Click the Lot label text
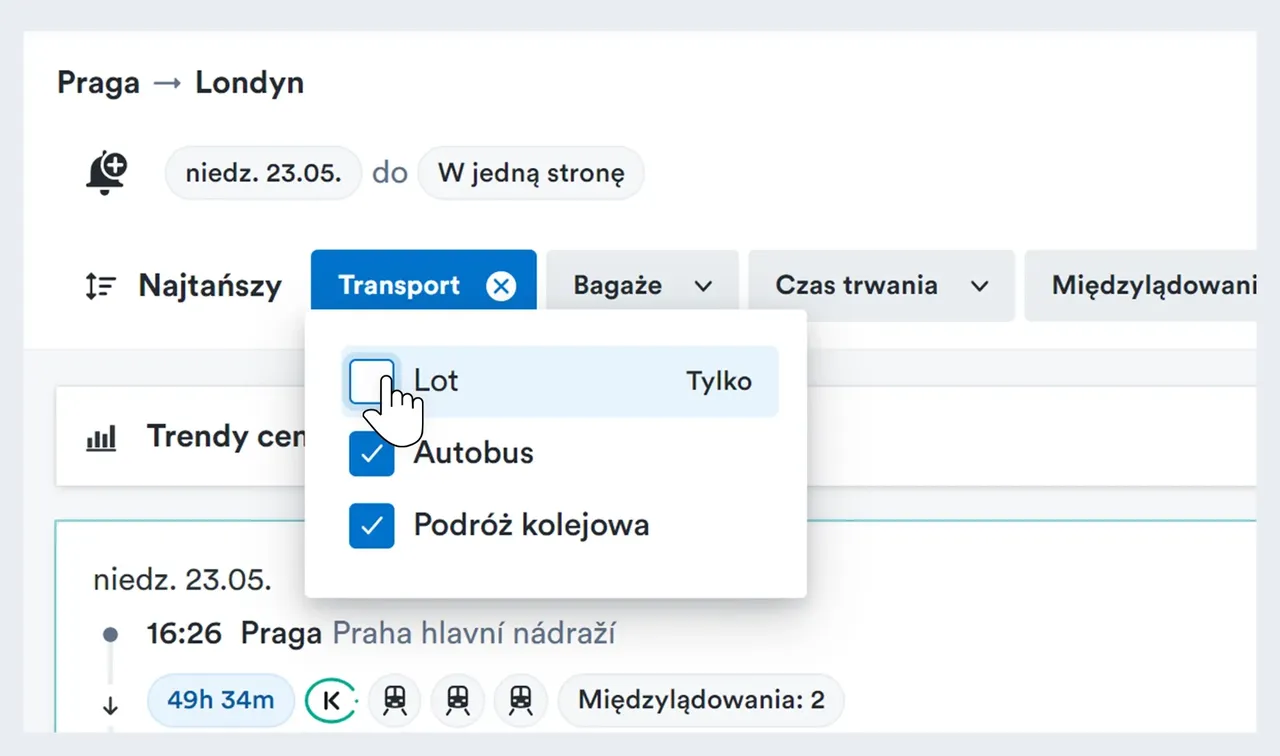This screenshot has width=1280, height=756. pyautogui.click(x=436, y=381)
